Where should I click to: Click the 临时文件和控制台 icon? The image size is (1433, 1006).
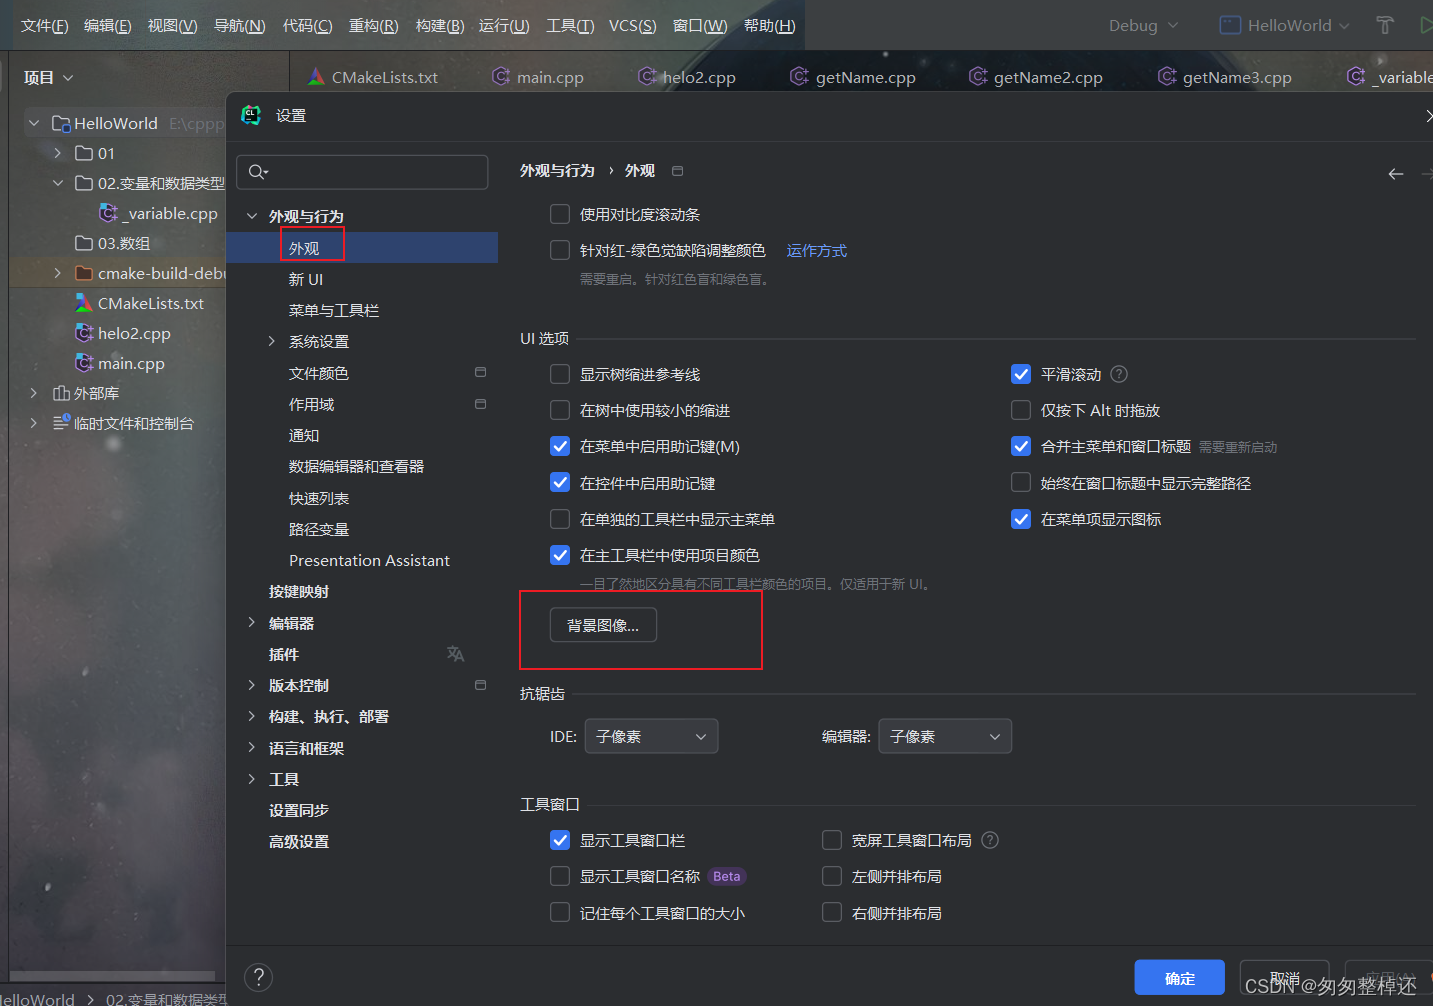pos(61,423)
